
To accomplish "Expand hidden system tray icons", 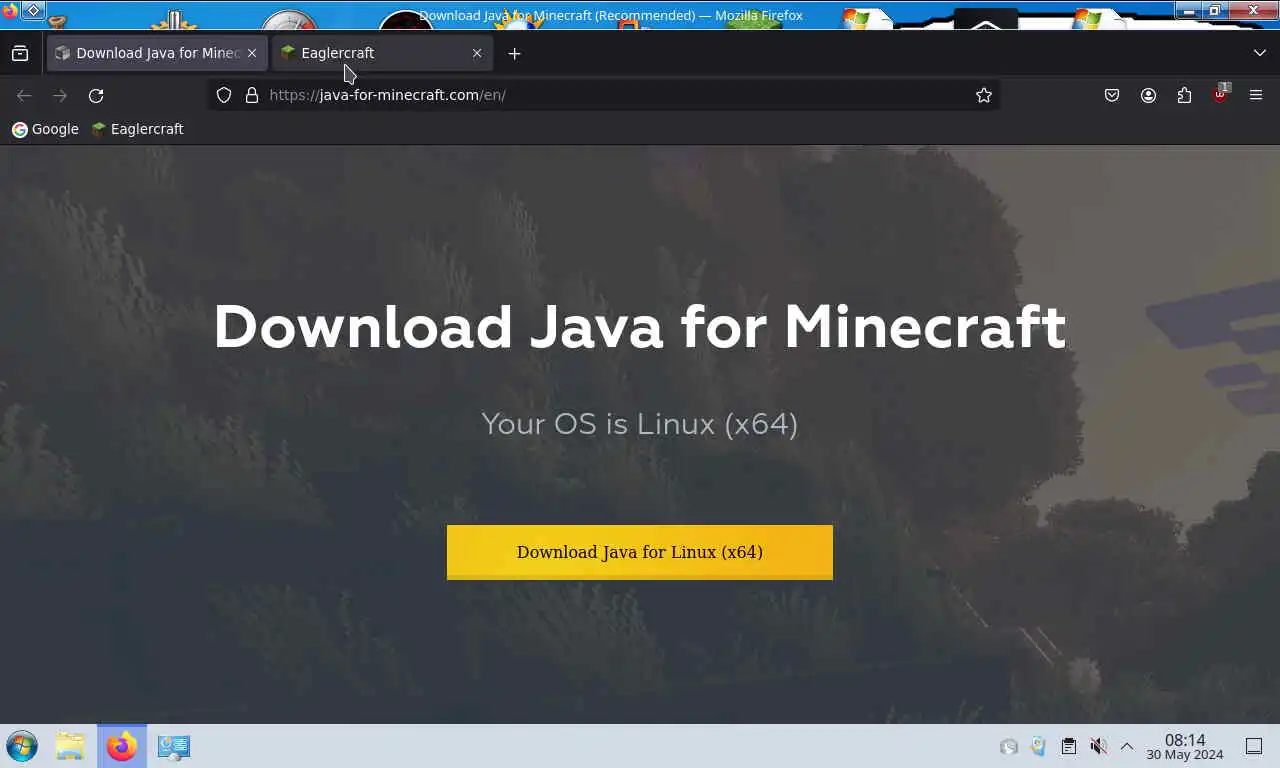I will 1126,746.
